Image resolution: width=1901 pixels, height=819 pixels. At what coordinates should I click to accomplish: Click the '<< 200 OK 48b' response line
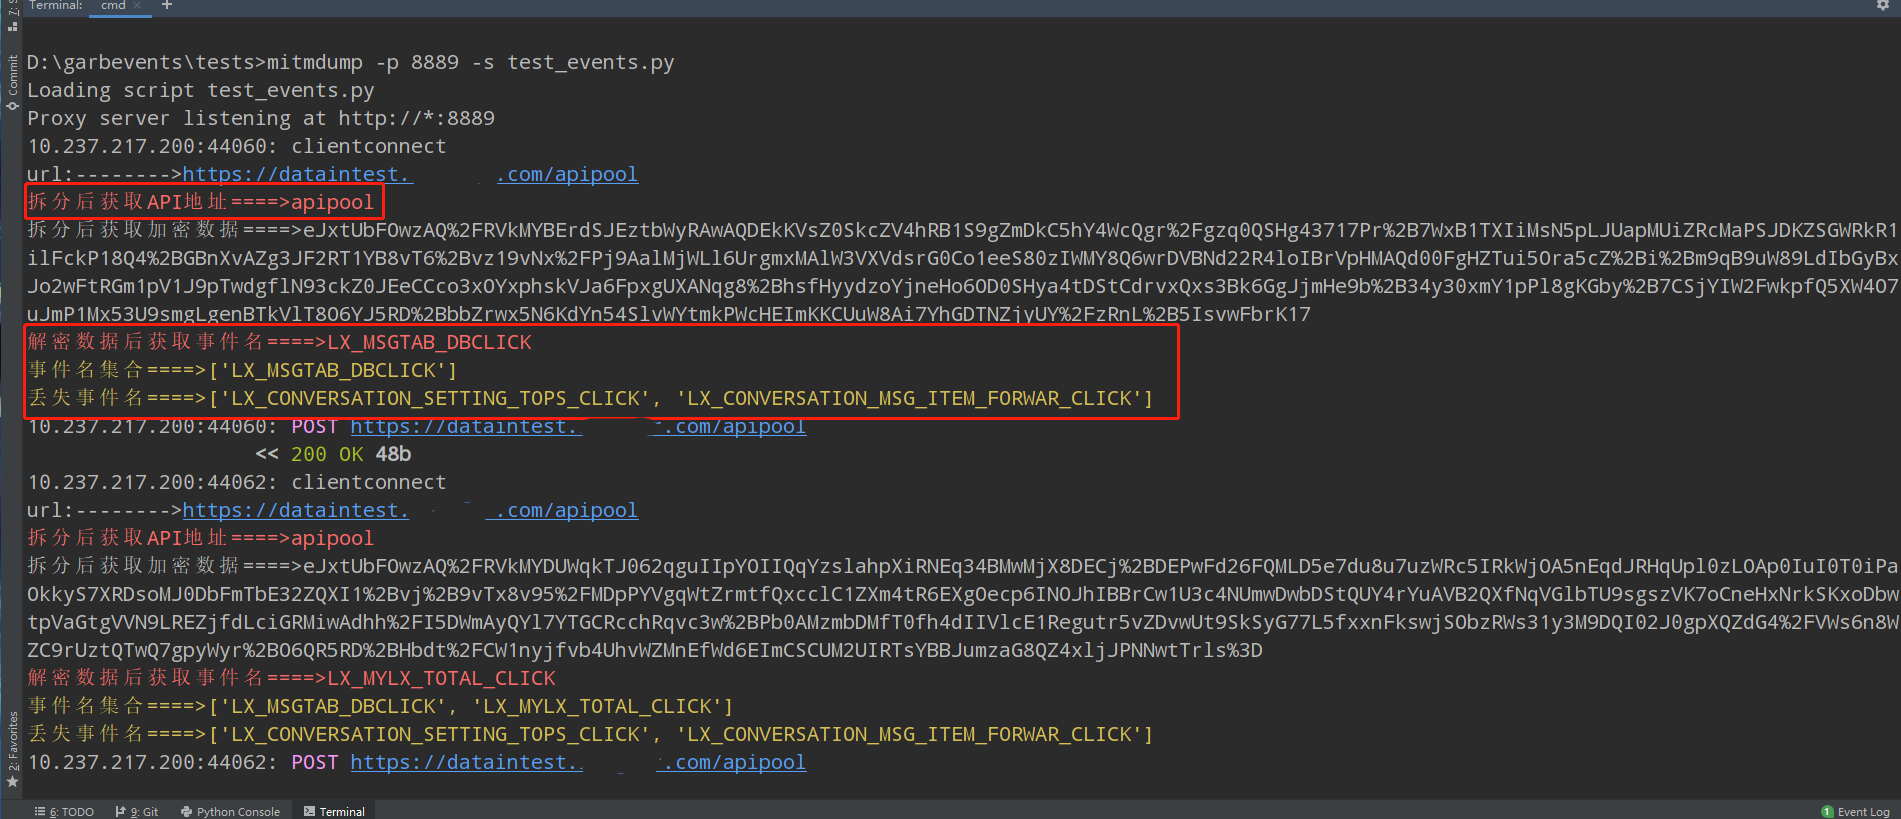click(333, 454)
